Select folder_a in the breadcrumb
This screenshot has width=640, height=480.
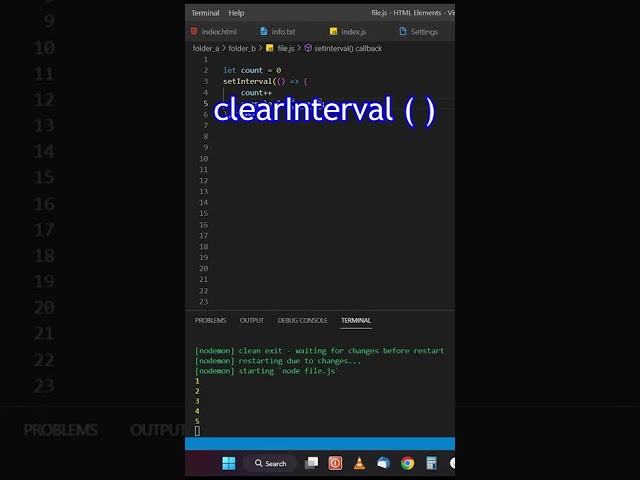point(206,48)
